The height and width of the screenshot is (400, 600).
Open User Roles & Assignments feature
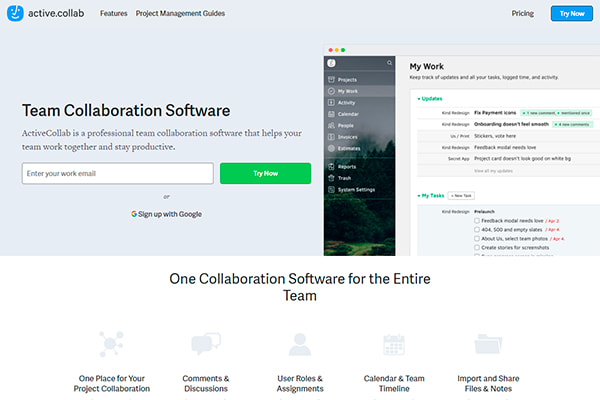pyautogui.click(x=300, y=384)
